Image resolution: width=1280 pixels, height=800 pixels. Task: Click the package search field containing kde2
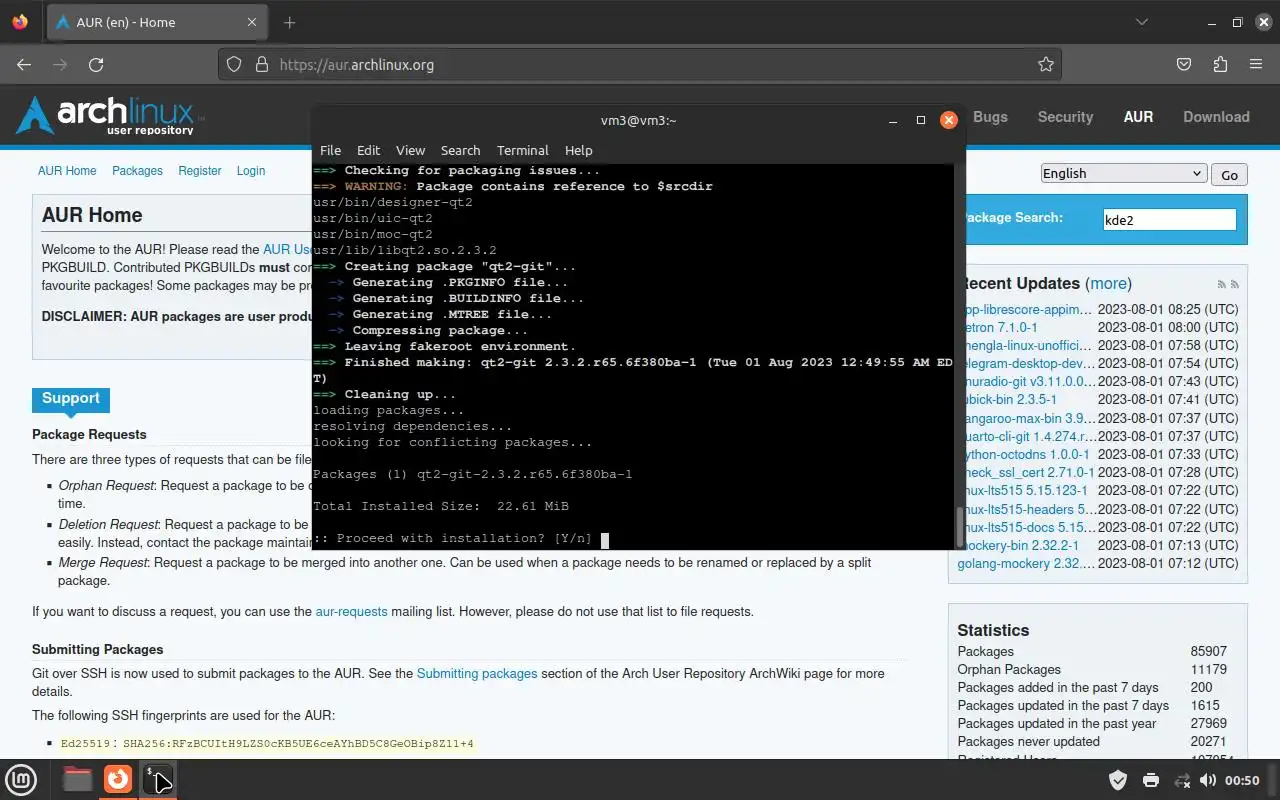[1169, 219]
